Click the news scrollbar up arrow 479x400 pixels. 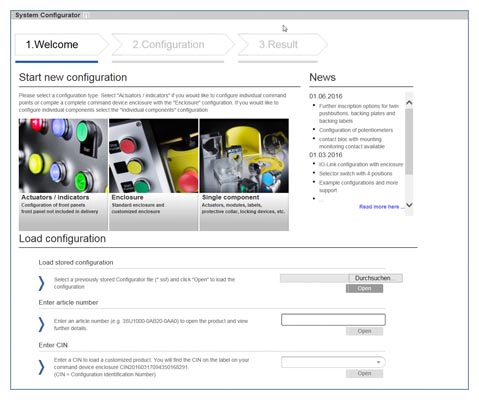409,103
